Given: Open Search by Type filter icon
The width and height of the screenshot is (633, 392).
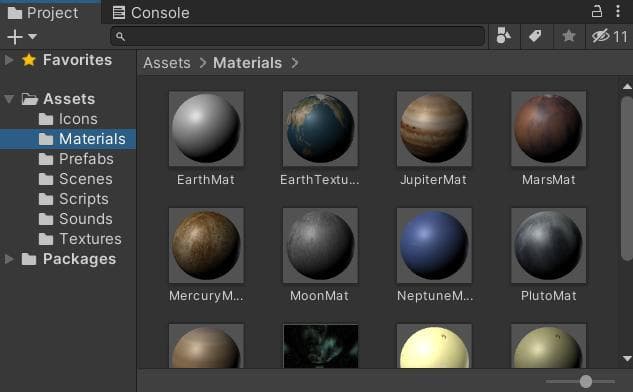Looking at the screenshot, I should pyautogui.click(x=503, y=36).
